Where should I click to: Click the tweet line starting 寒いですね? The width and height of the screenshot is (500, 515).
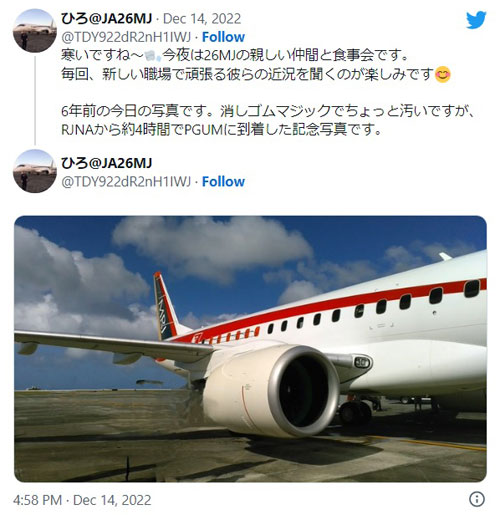[235, 56]
